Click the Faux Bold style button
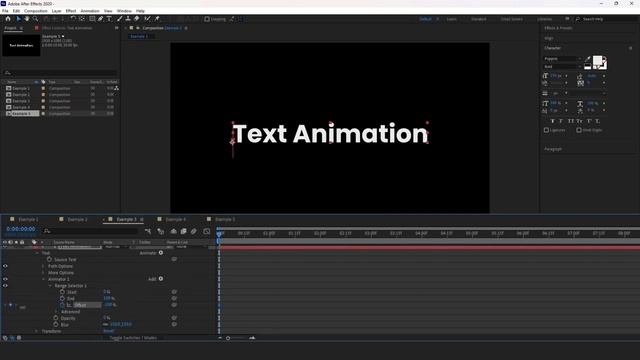This screenshot has width=640, height=360. (553, 121)
